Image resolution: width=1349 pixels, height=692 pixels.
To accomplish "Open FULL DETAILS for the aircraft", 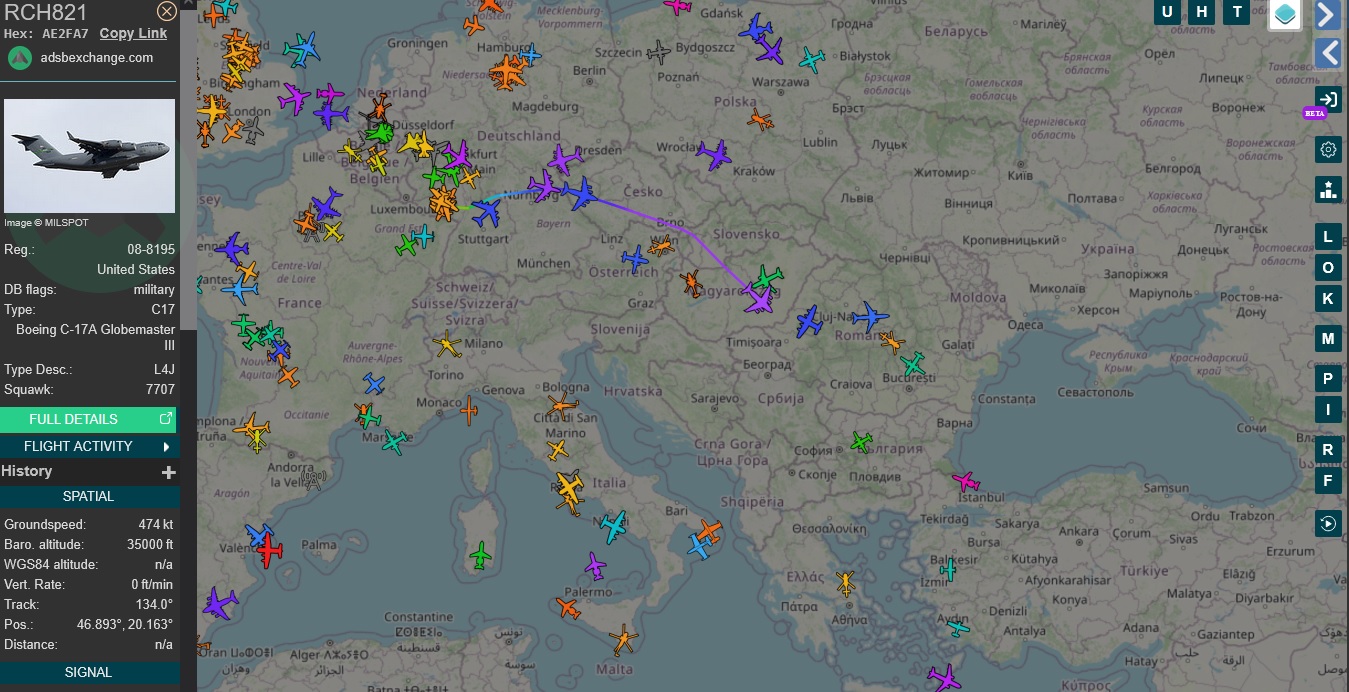I will (88, 419).
